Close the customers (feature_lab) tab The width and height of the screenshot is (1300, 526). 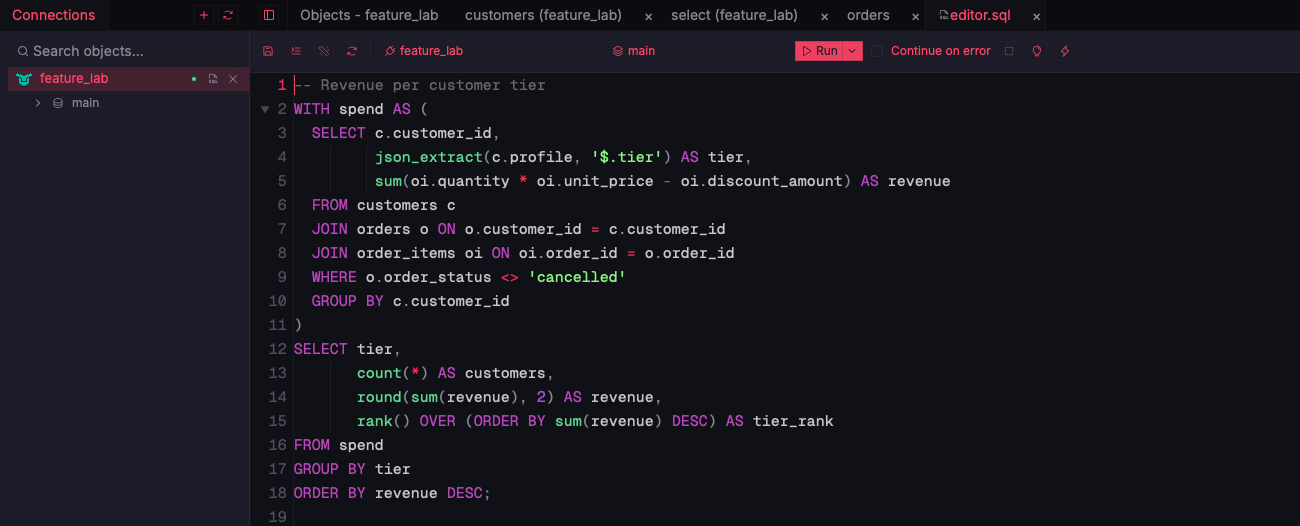(649, 16)
